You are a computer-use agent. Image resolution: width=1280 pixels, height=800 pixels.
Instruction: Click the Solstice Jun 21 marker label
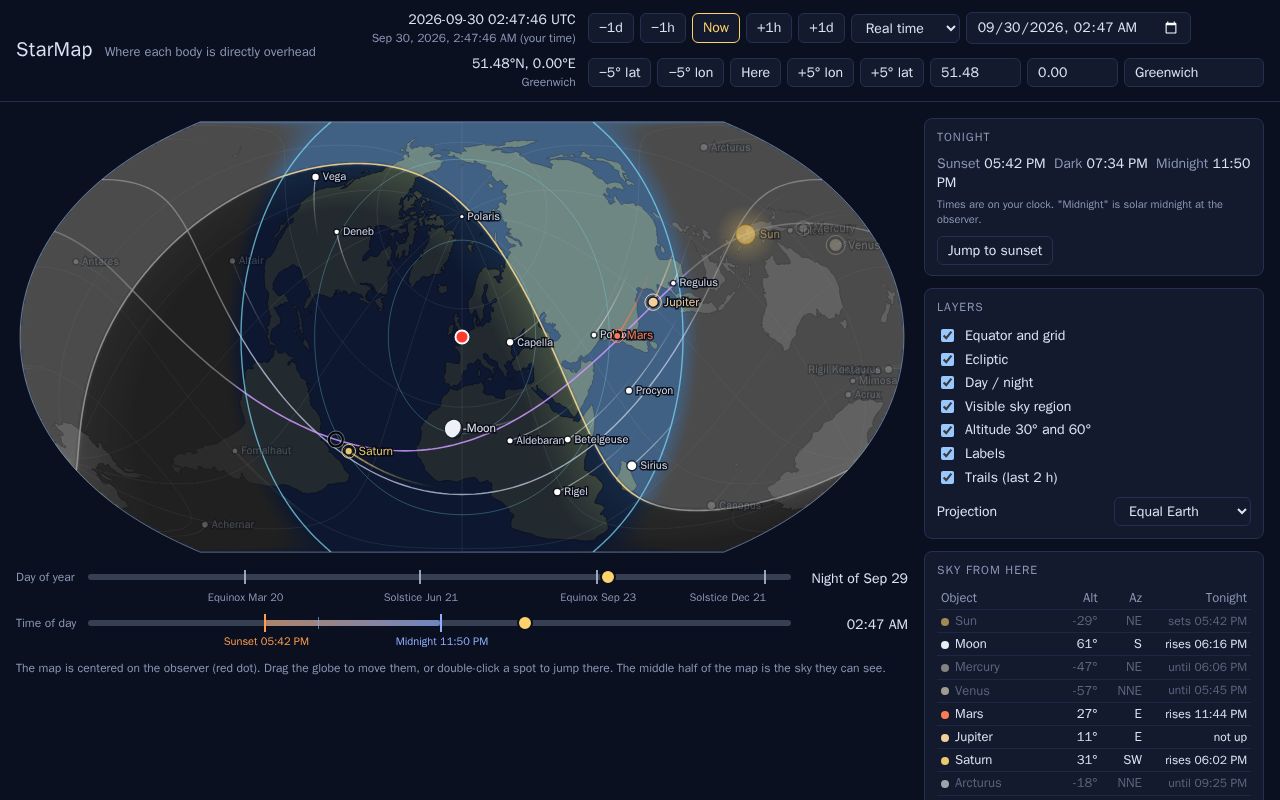[x=421, y=597]
